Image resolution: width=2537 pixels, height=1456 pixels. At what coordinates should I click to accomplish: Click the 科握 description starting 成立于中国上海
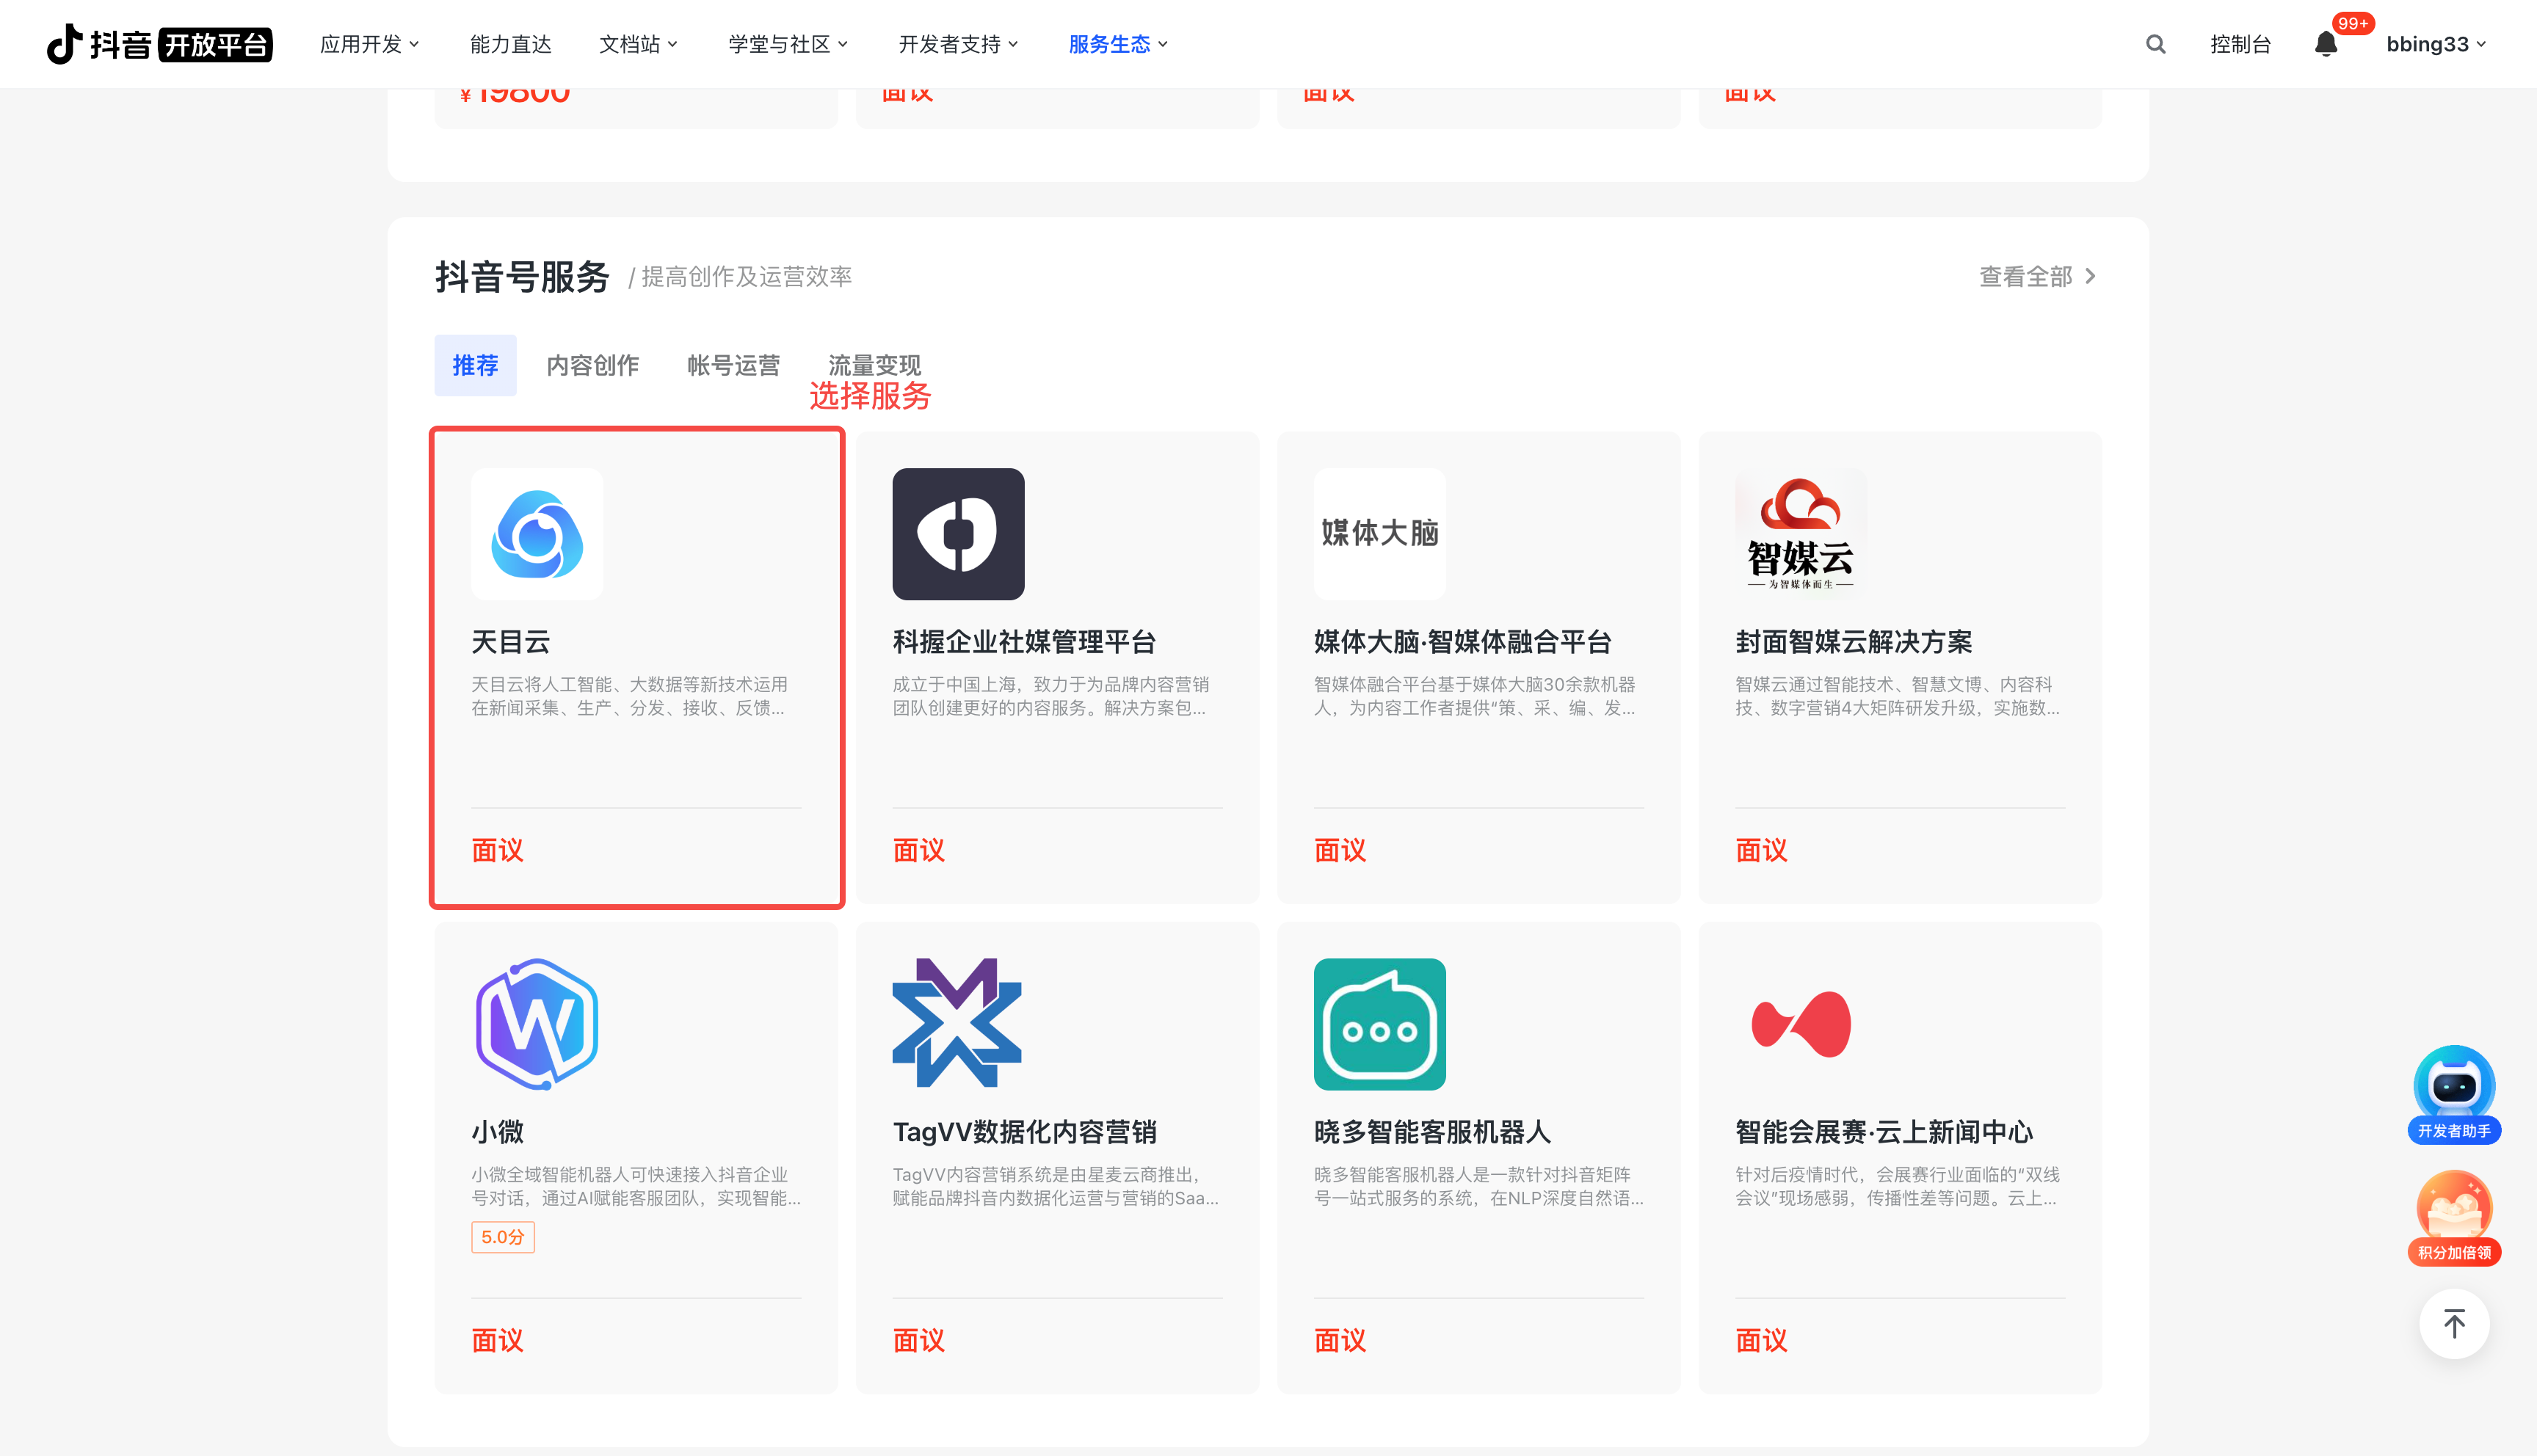tap(1050, 696)
